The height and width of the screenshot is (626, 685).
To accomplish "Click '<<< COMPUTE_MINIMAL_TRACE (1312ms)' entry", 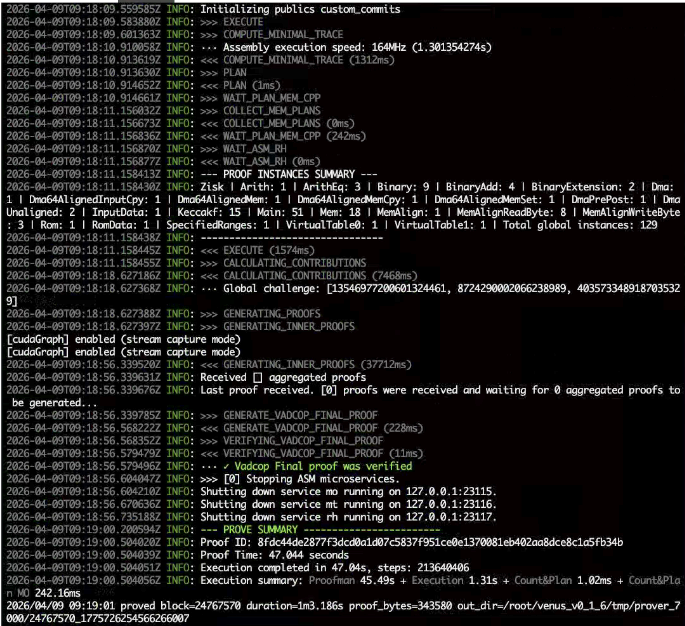I will (x=297, y=60).
